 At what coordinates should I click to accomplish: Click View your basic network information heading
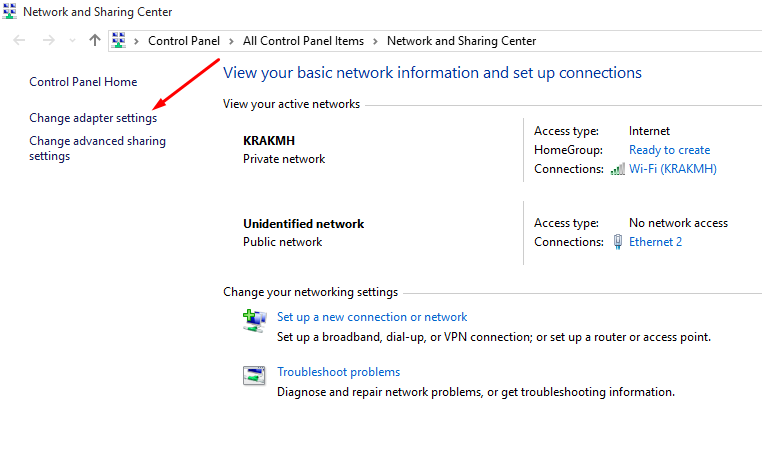tap(432, 73)
